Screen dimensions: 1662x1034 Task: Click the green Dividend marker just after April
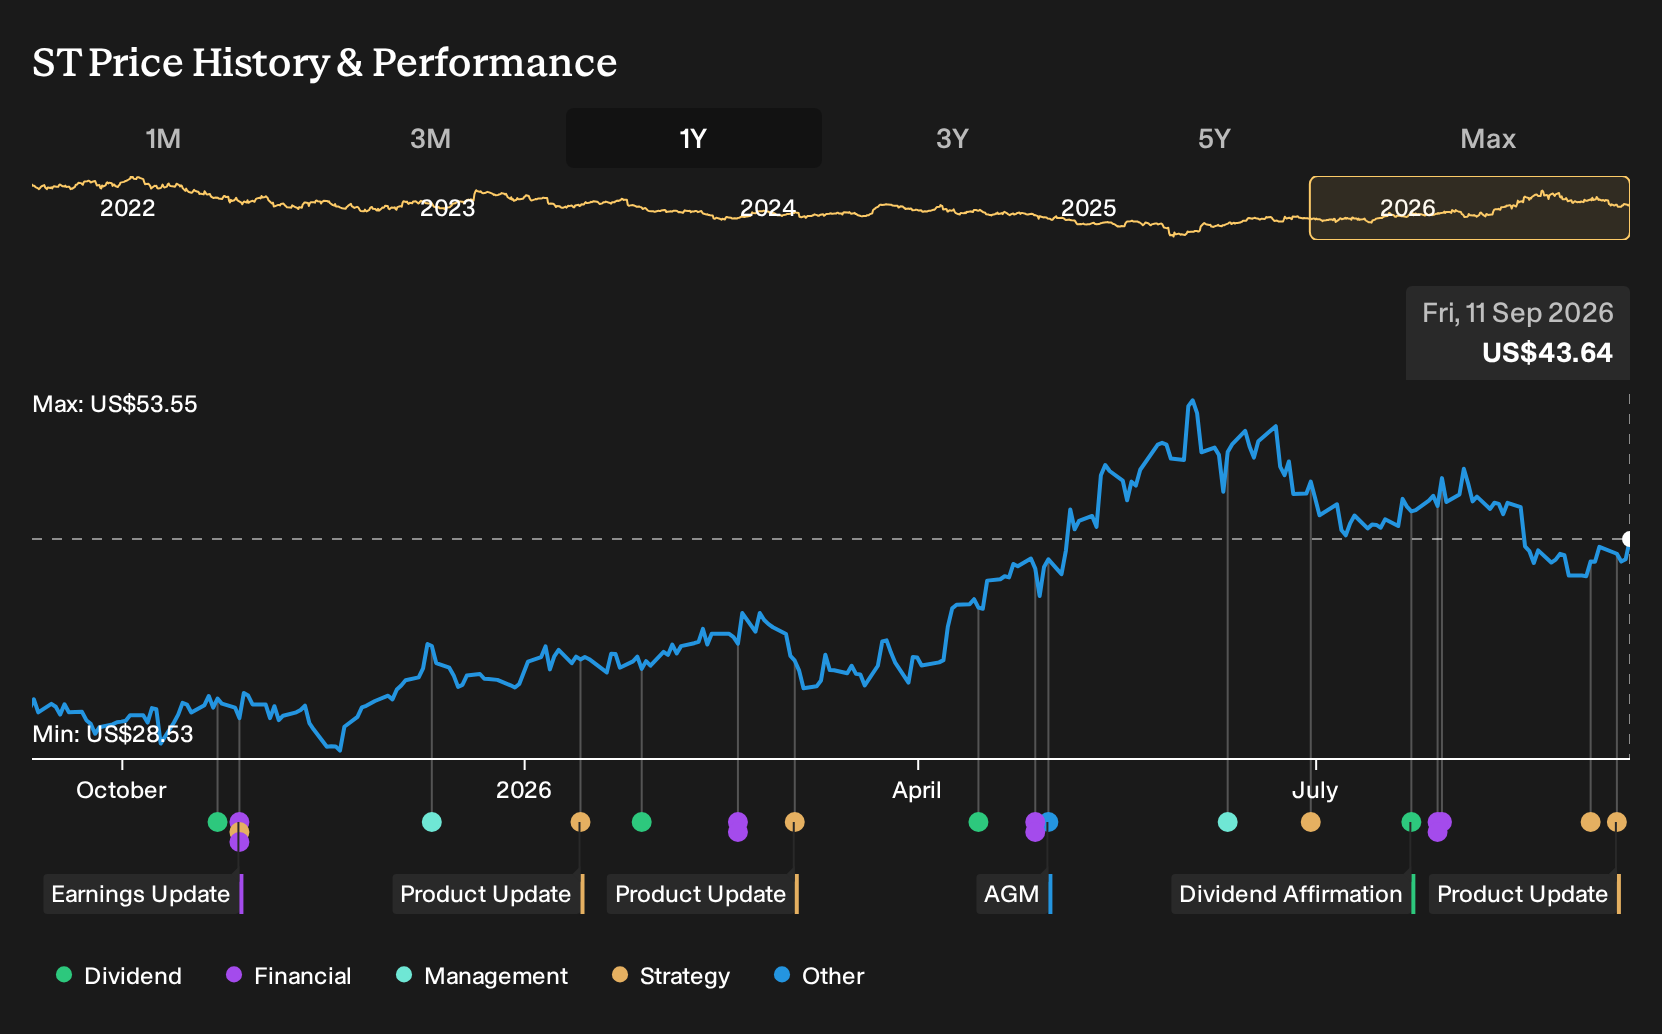point(978,822)
